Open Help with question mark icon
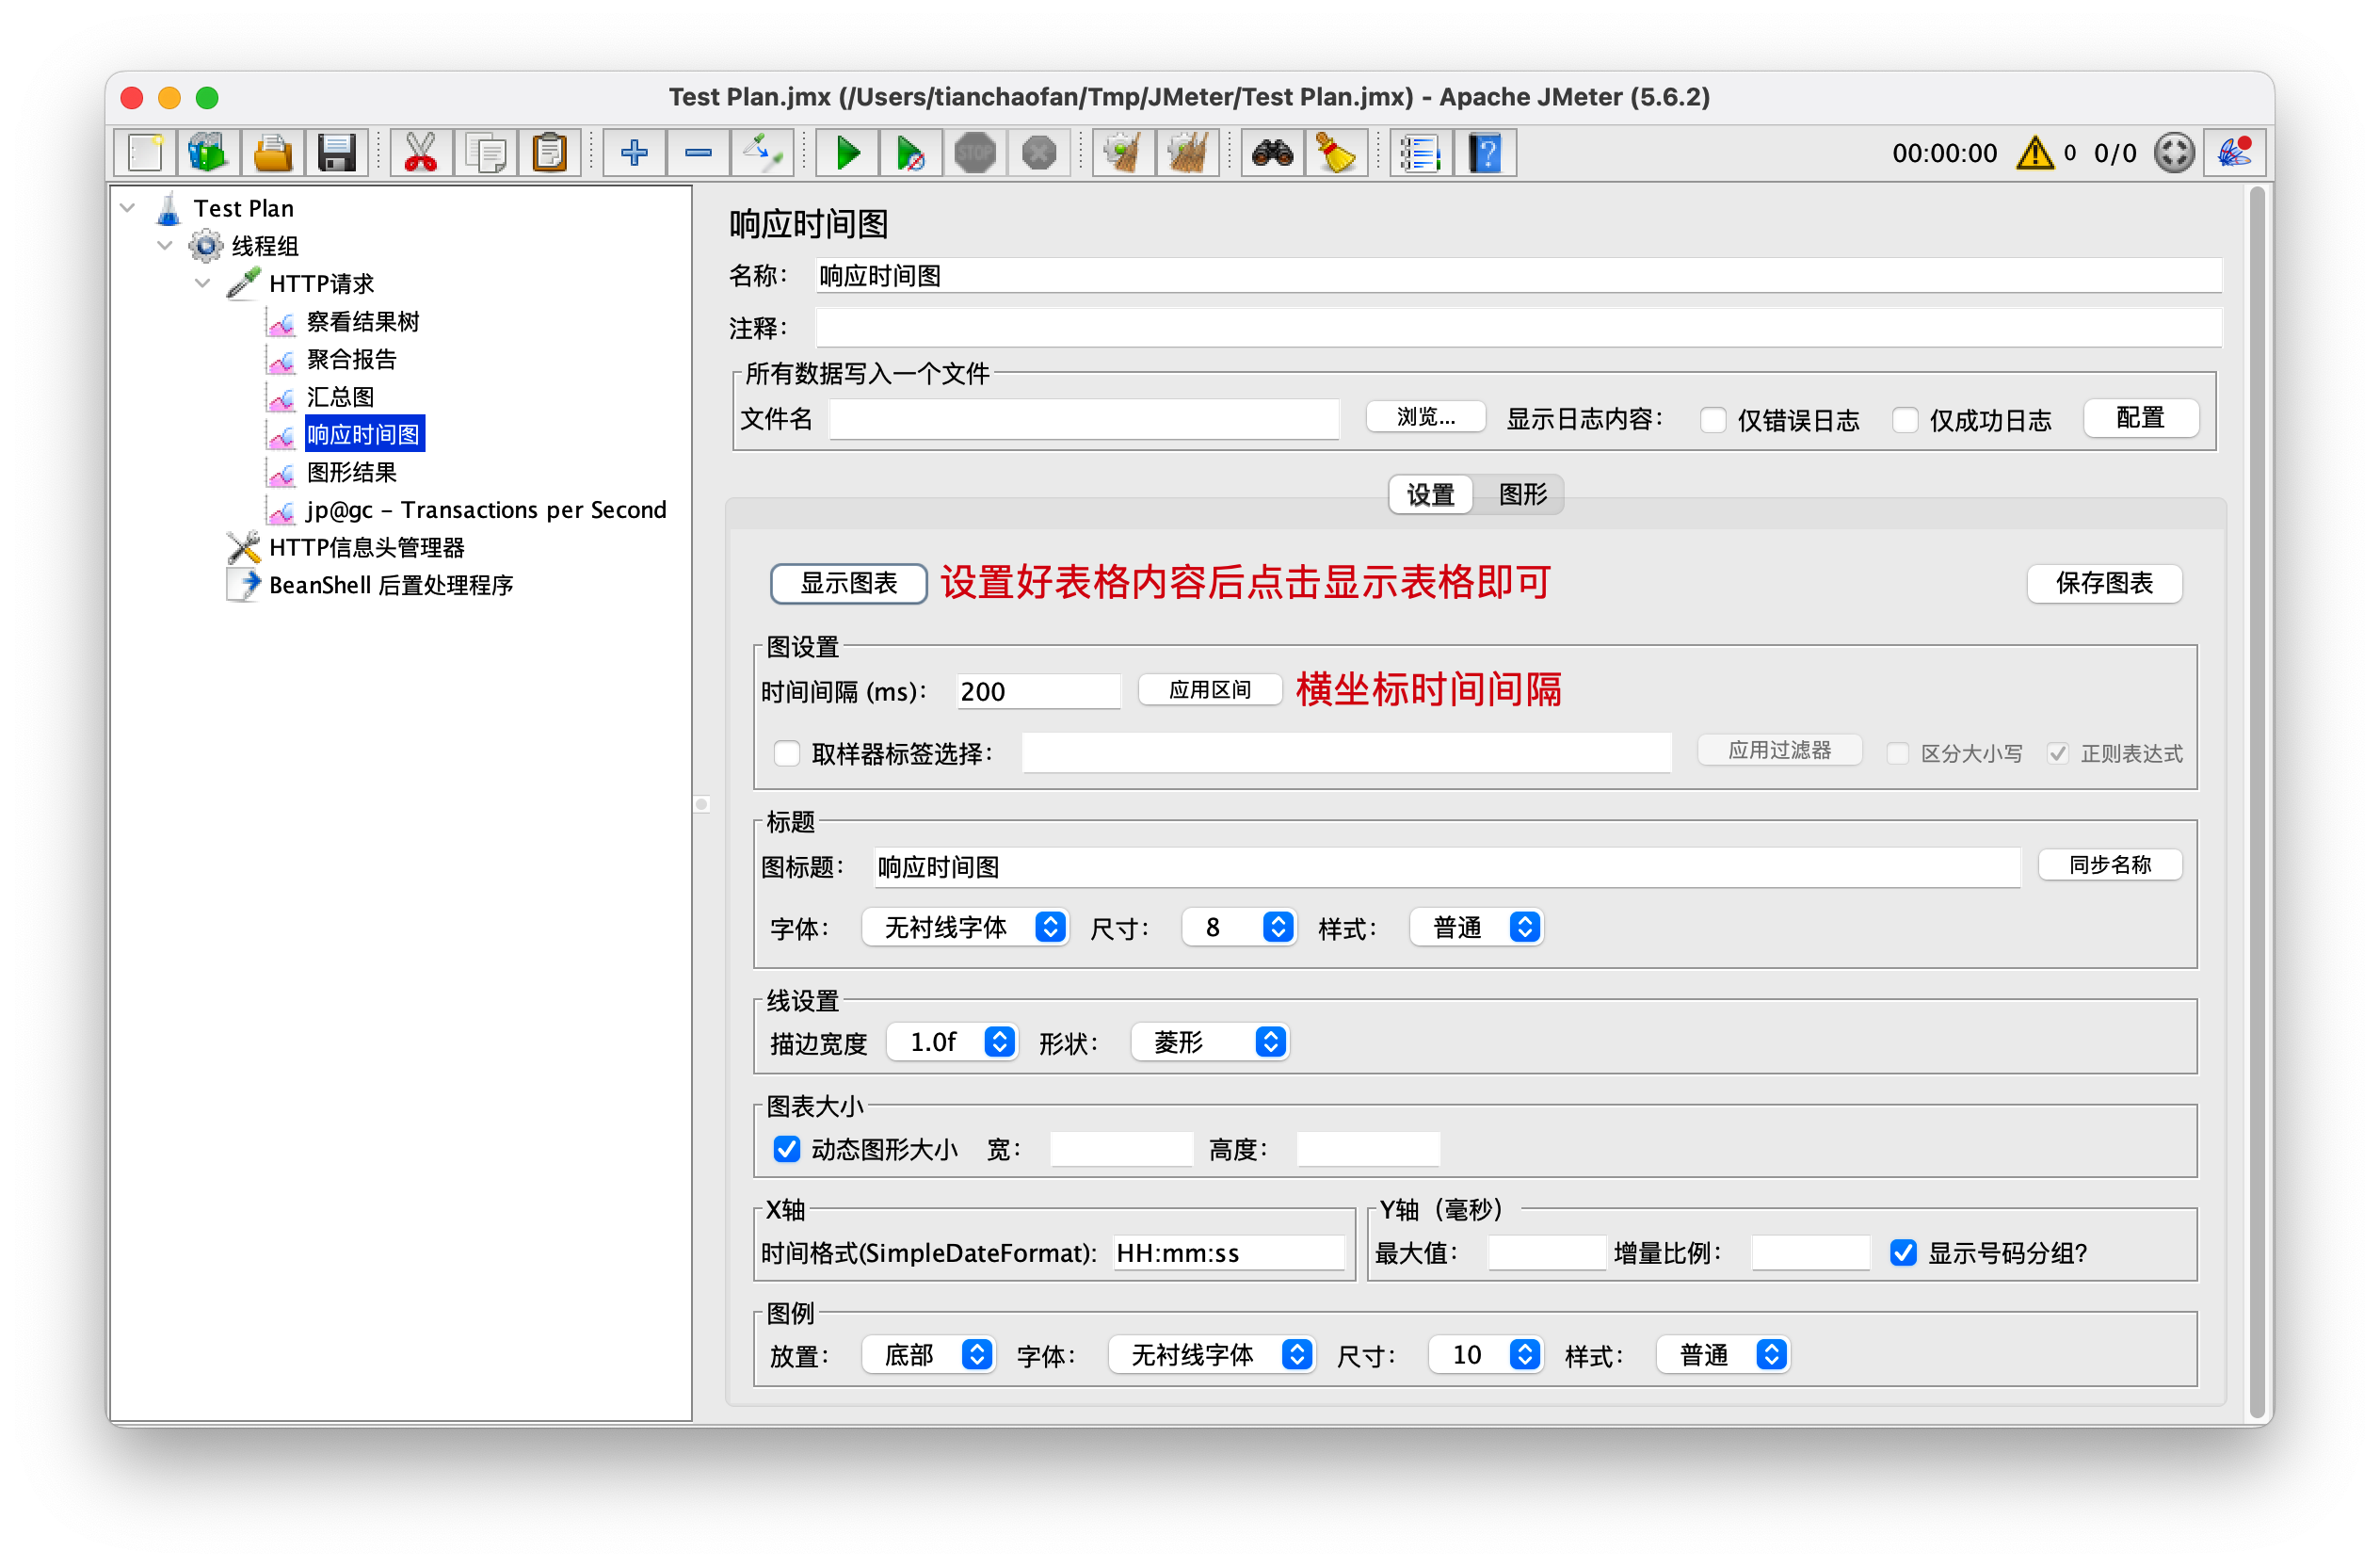The height and width of the screenshot is (1567, 2380). [1485, 153]
